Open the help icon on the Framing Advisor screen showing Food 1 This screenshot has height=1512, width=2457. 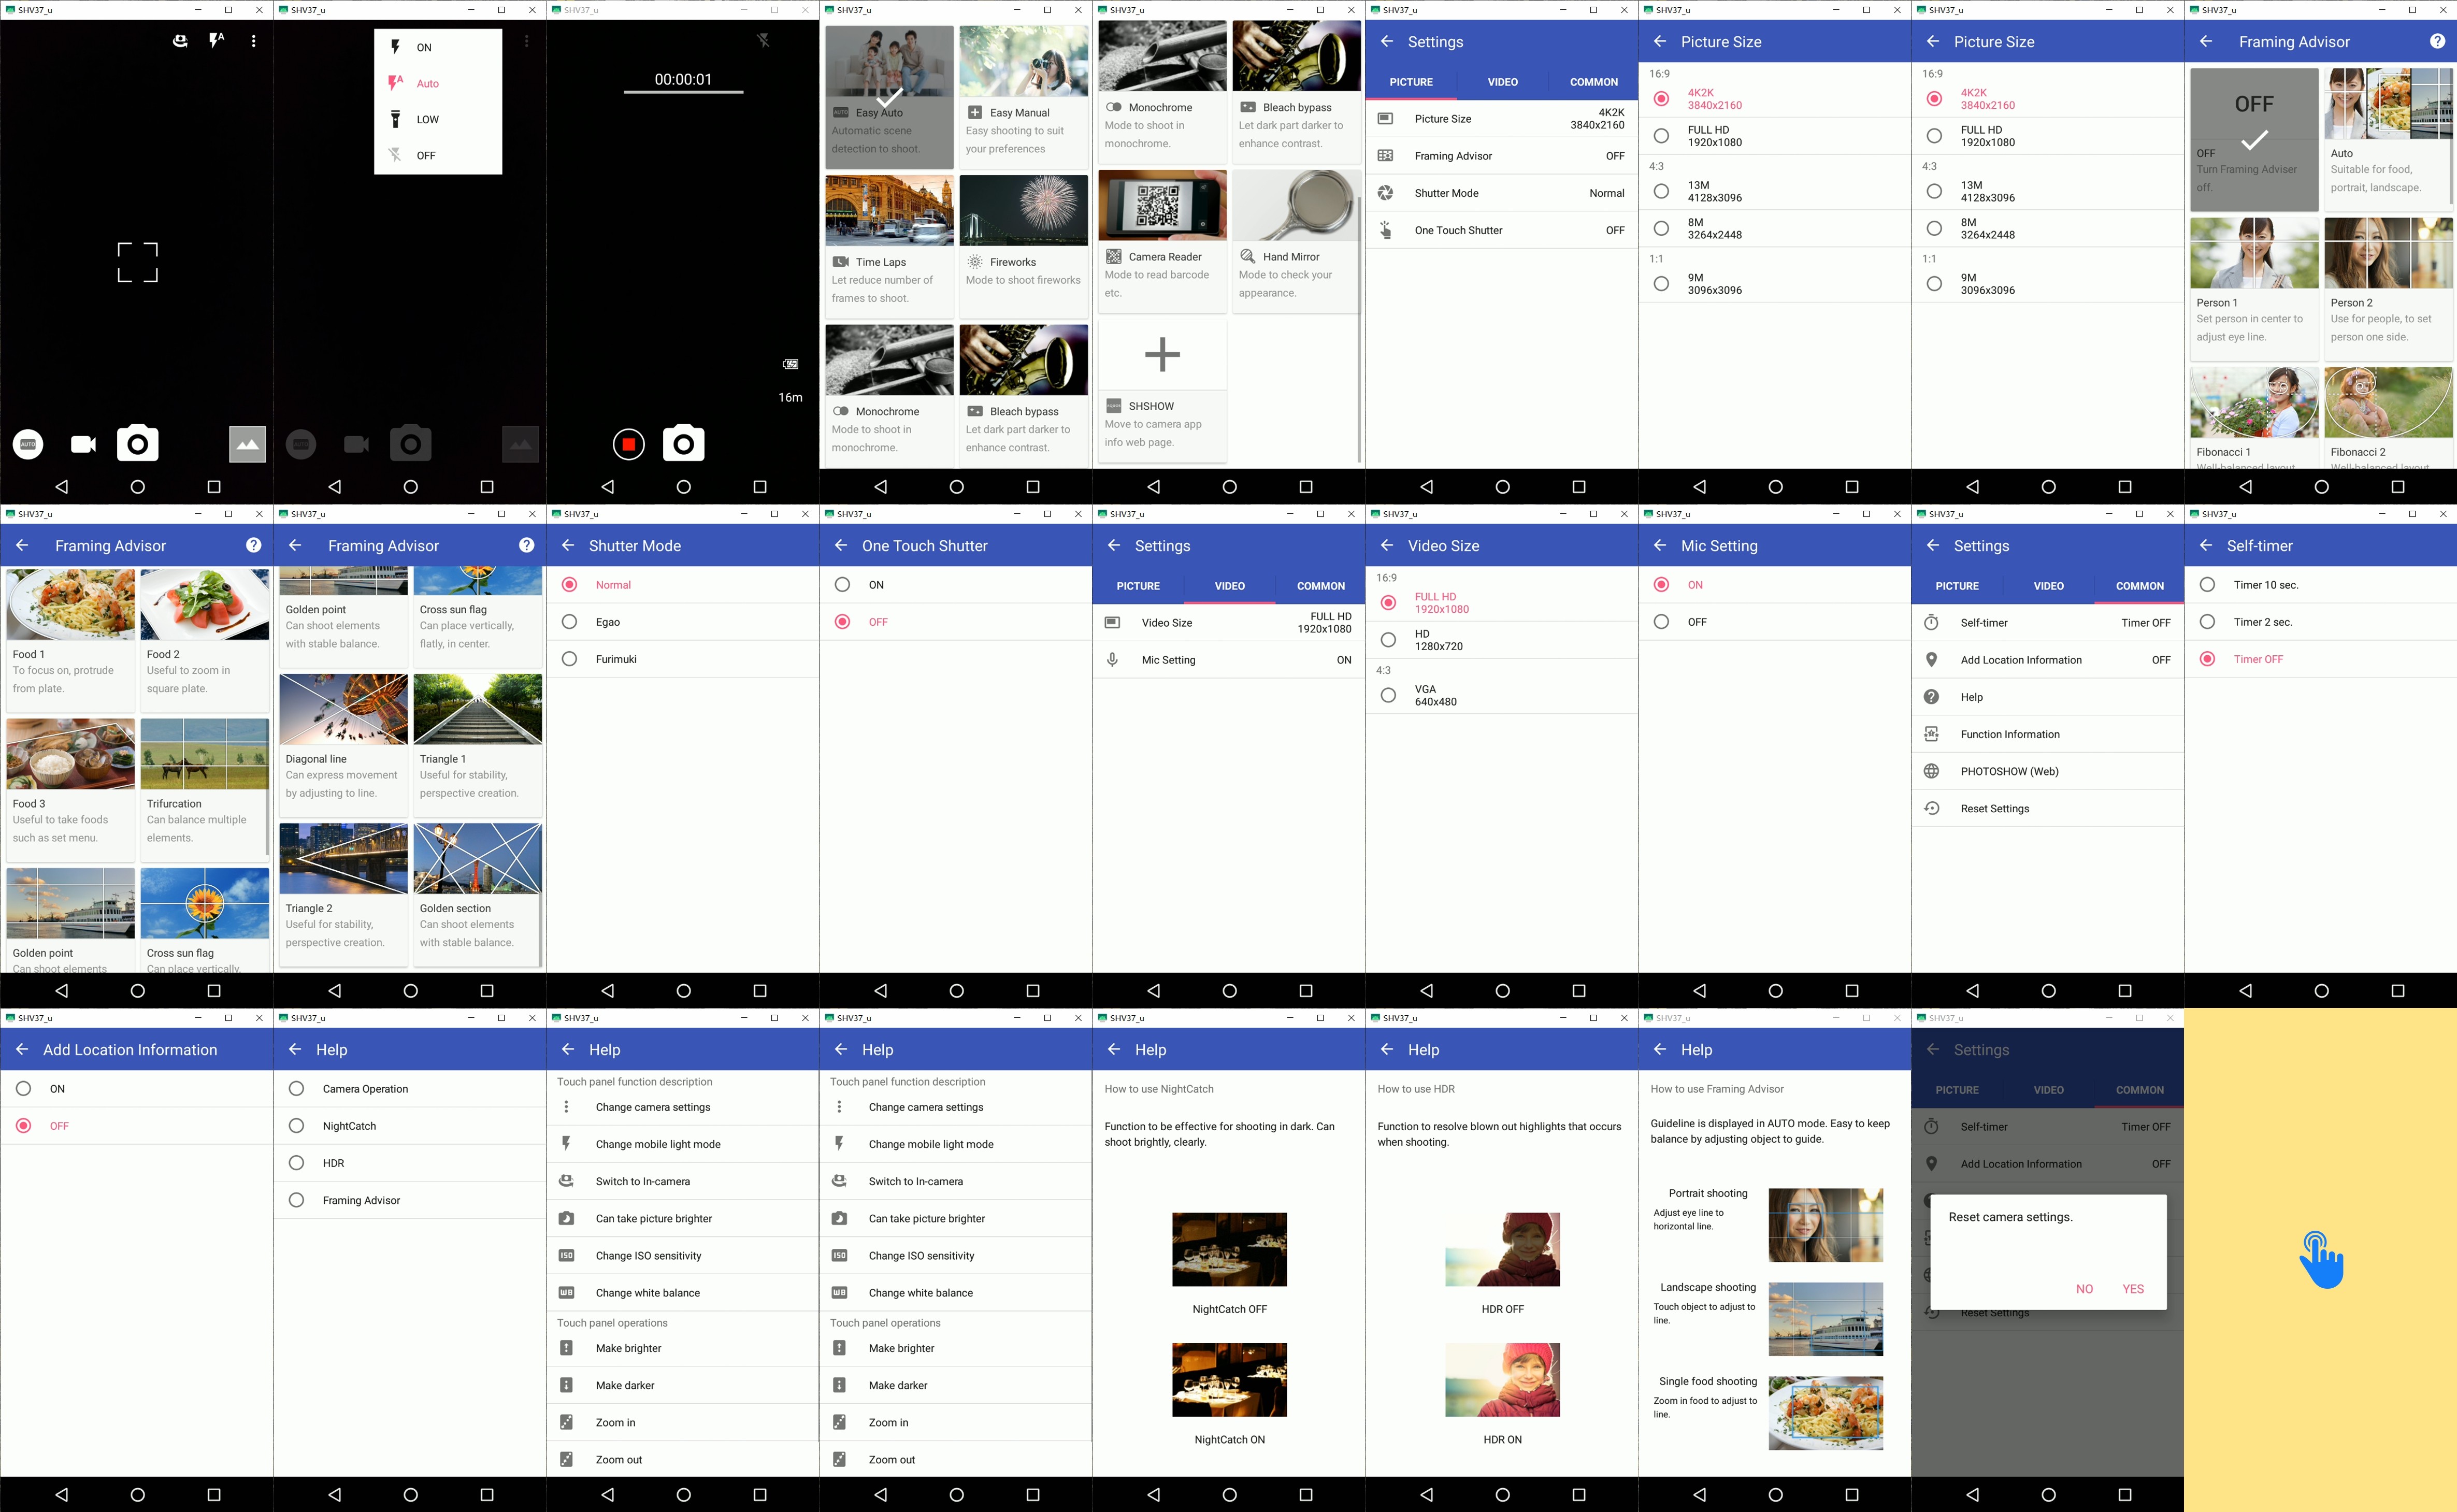(253, 545)
